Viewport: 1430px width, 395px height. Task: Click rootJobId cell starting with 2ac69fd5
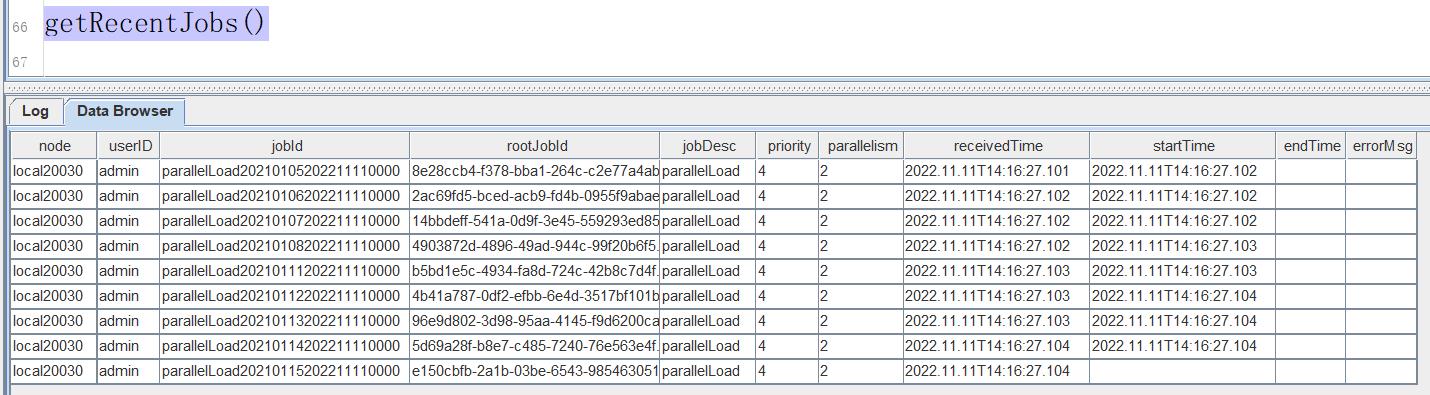point(534,196)
